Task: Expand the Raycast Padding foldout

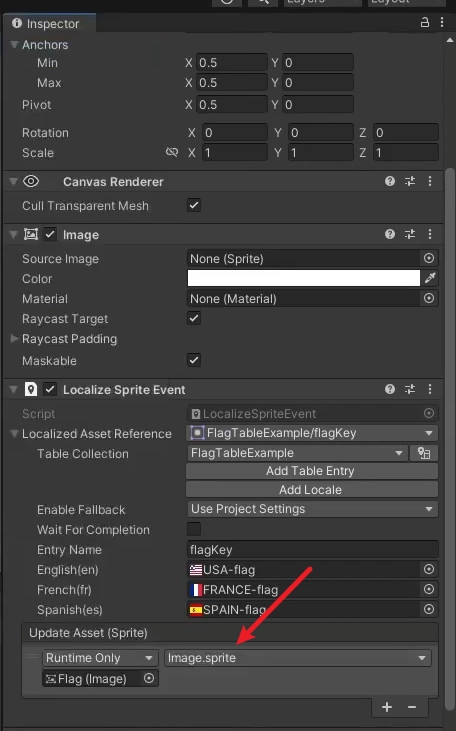Action: tap(14, 338)
